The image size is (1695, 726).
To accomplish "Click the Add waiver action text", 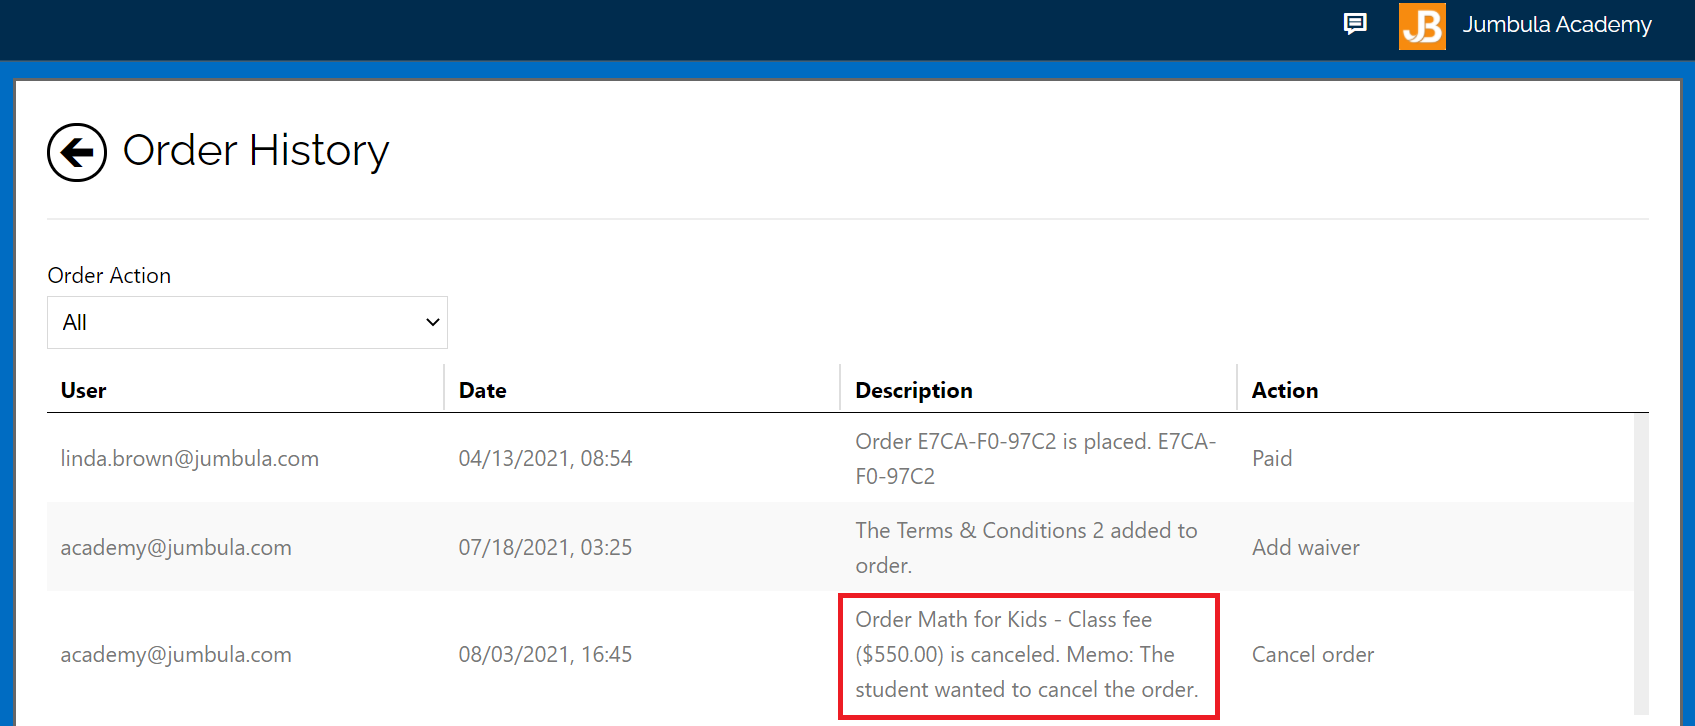I will coord(1305,547).
